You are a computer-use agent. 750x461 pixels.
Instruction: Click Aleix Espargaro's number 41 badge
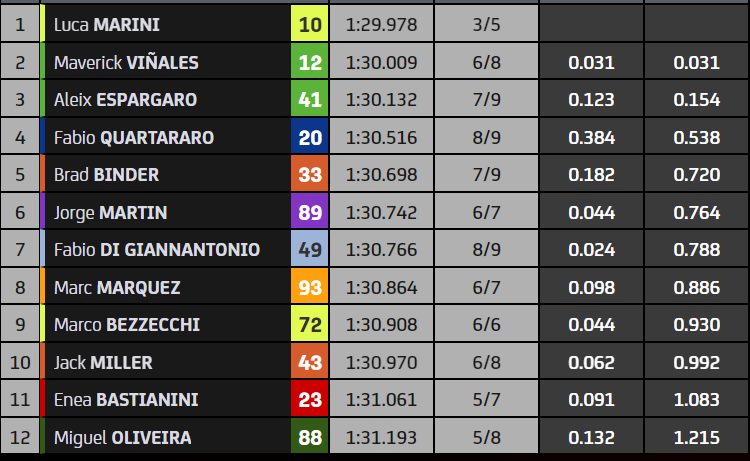tap(310, 100)
